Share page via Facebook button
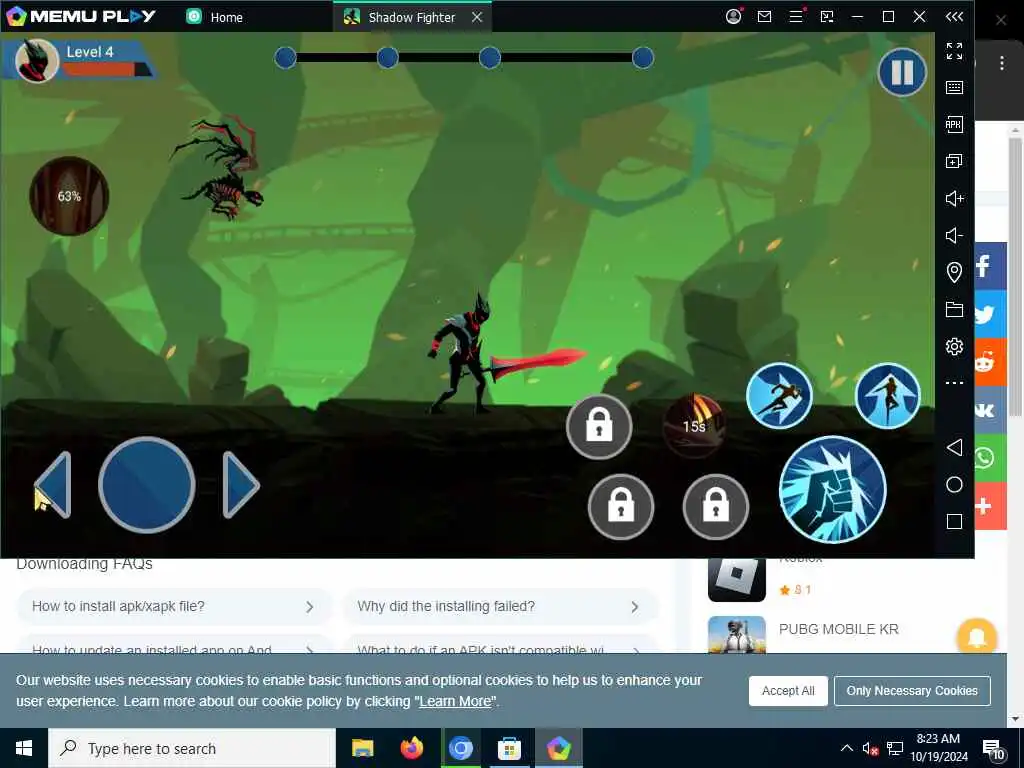1024x768 pixels. [990, 266]
